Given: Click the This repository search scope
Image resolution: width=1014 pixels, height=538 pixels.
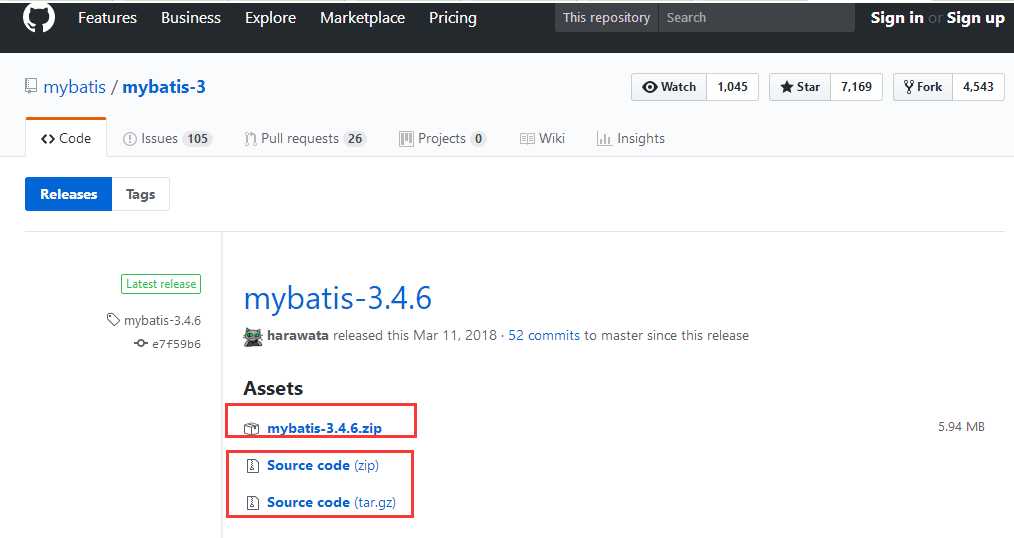Looking at the screenshot, I should [606, 17].
